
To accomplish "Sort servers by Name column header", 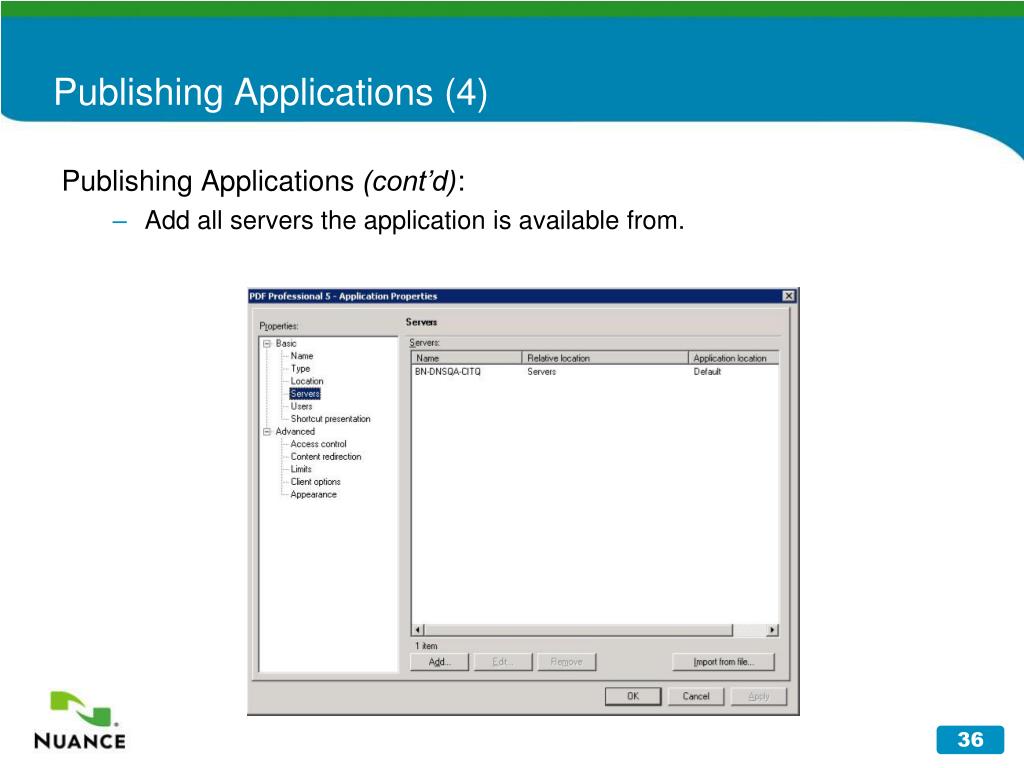I will click(x=466, y=358).
